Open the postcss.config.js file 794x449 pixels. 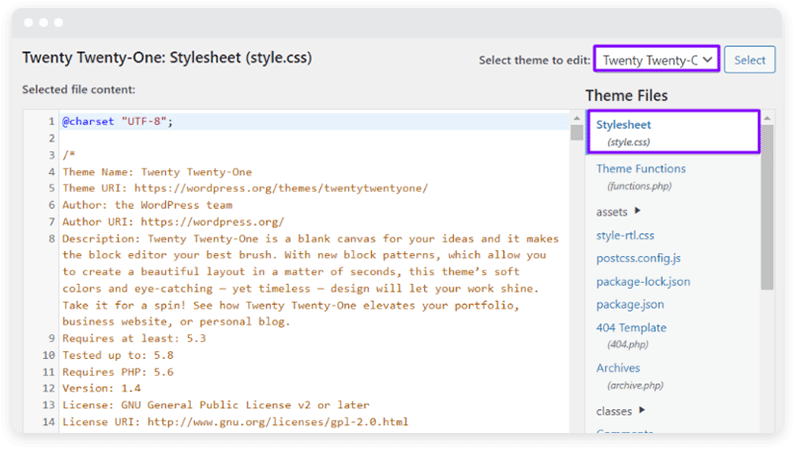click(x=638, y=258)
